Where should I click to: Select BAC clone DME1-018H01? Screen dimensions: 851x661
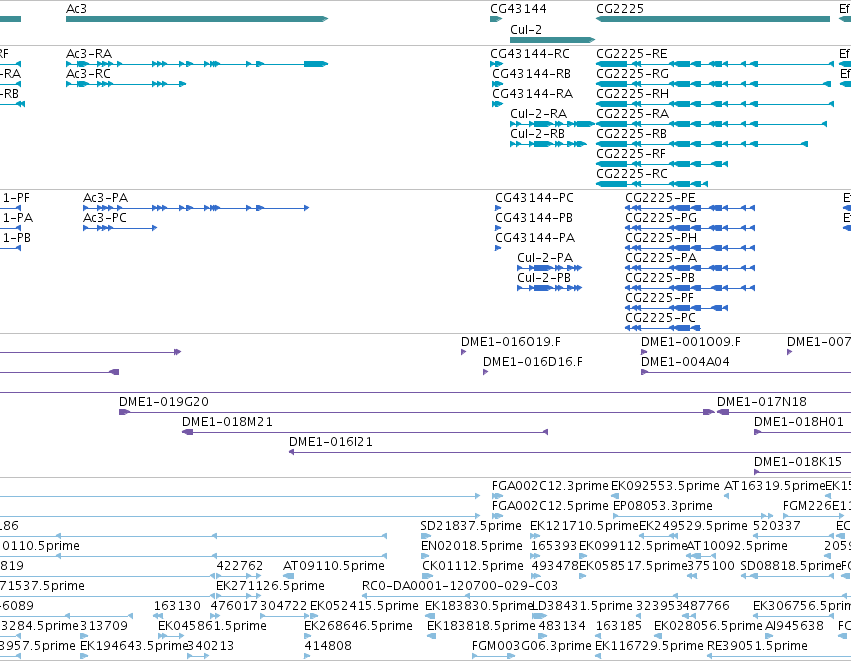click(802, 433)
